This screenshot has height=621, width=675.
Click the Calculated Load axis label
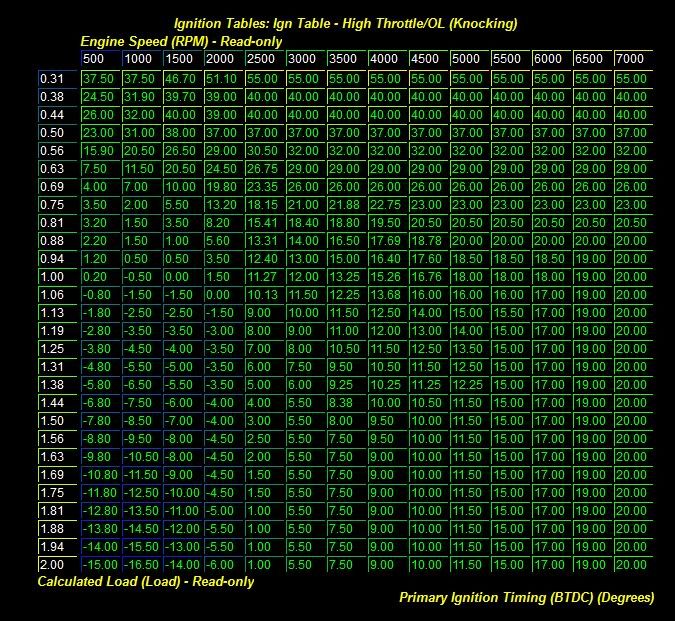(x=146, y=581)
